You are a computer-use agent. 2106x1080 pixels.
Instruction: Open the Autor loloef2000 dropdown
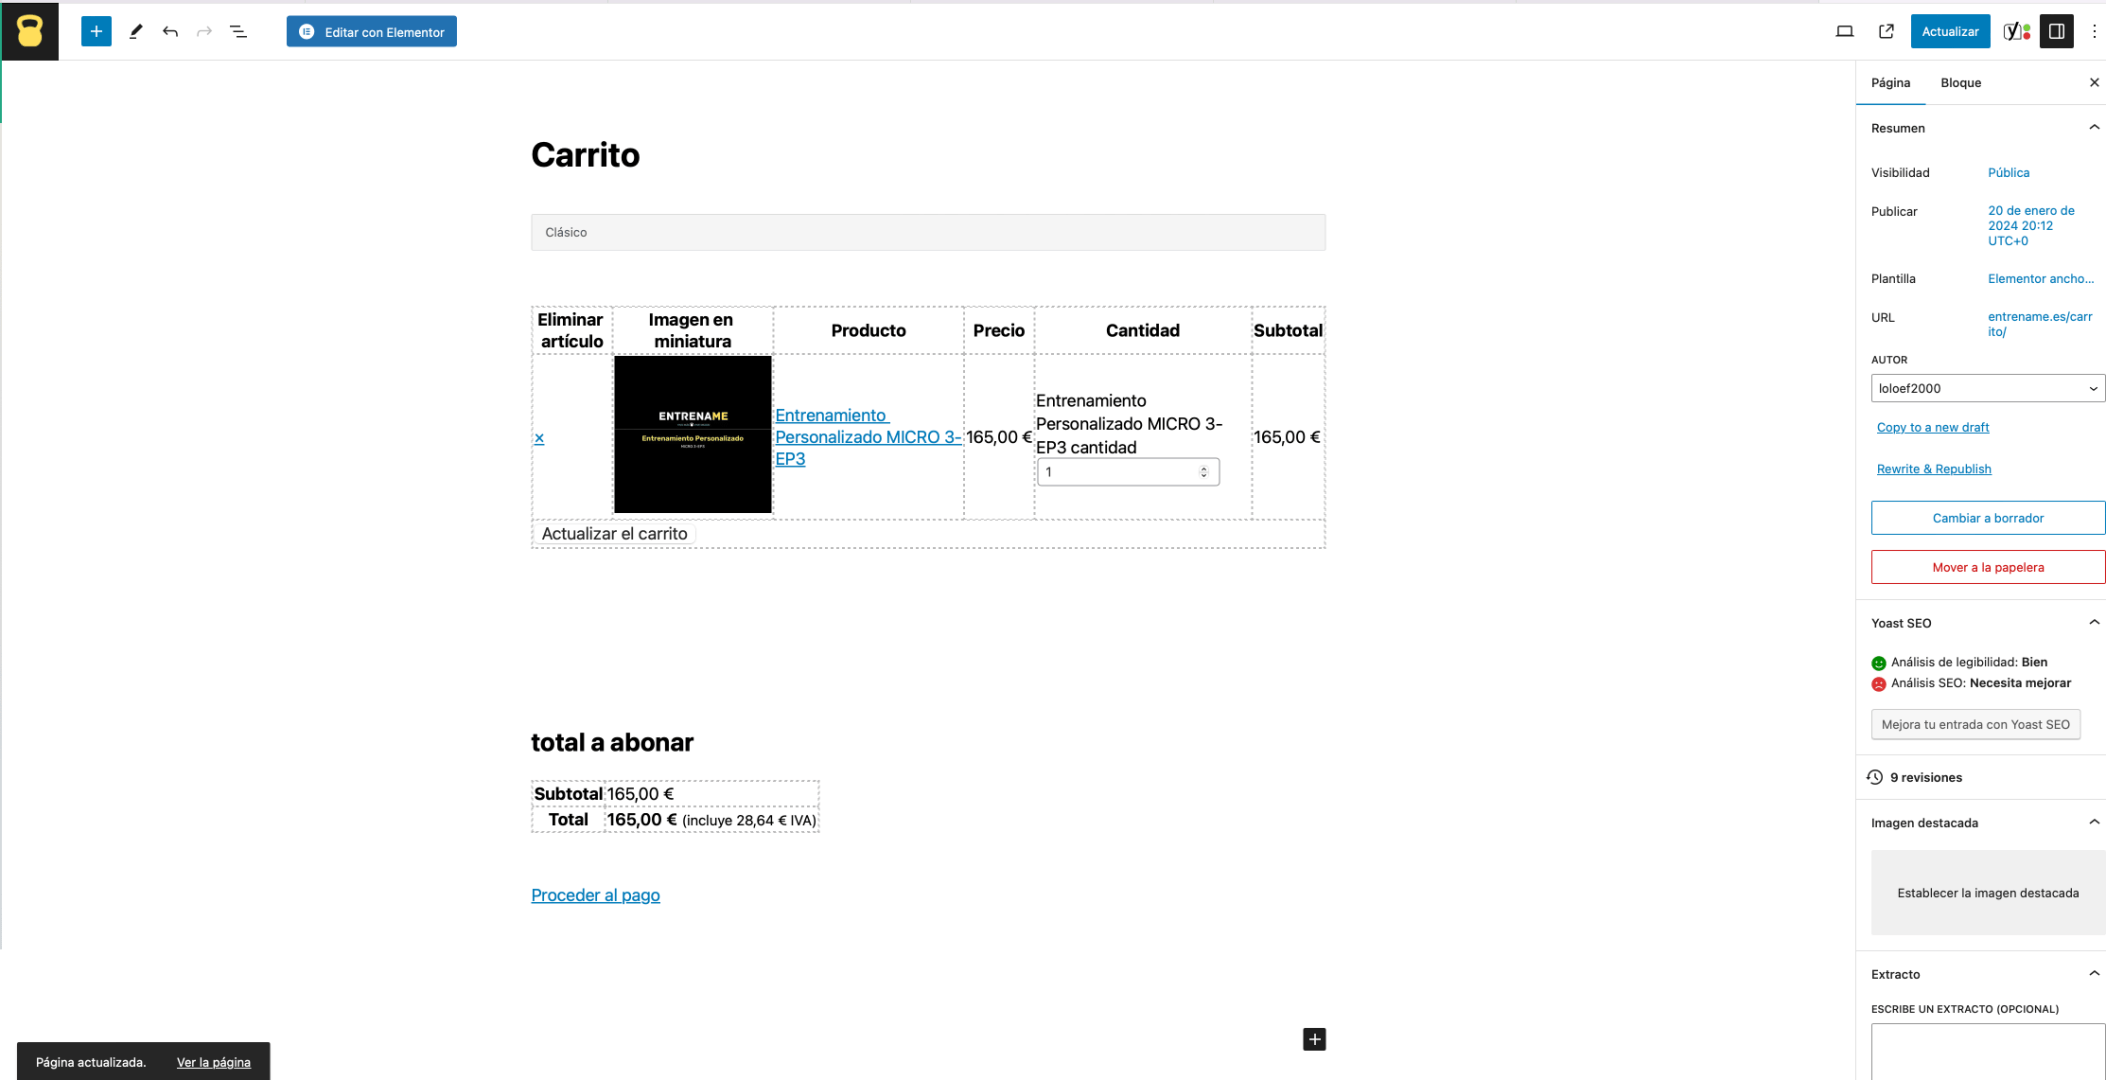point(1987,388)
